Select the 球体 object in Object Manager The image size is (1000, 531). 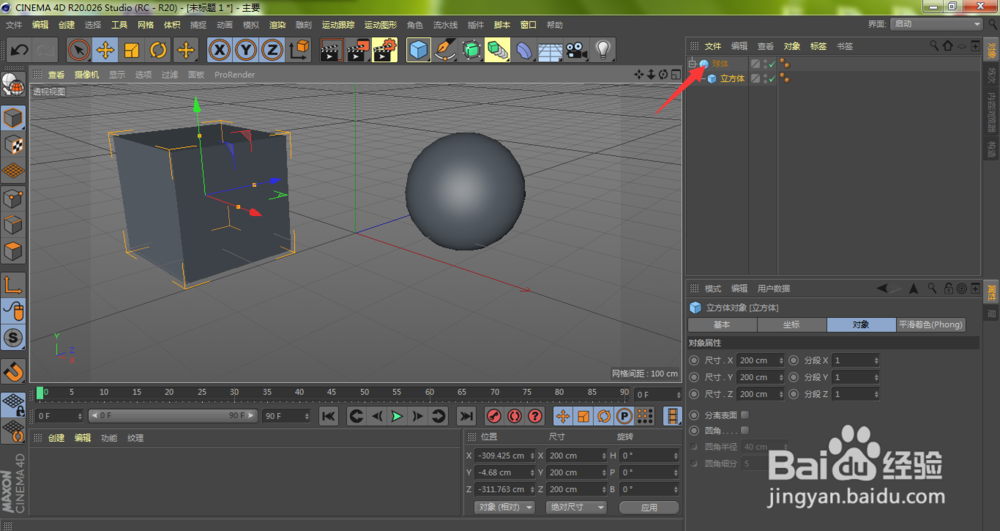[720, 64]
